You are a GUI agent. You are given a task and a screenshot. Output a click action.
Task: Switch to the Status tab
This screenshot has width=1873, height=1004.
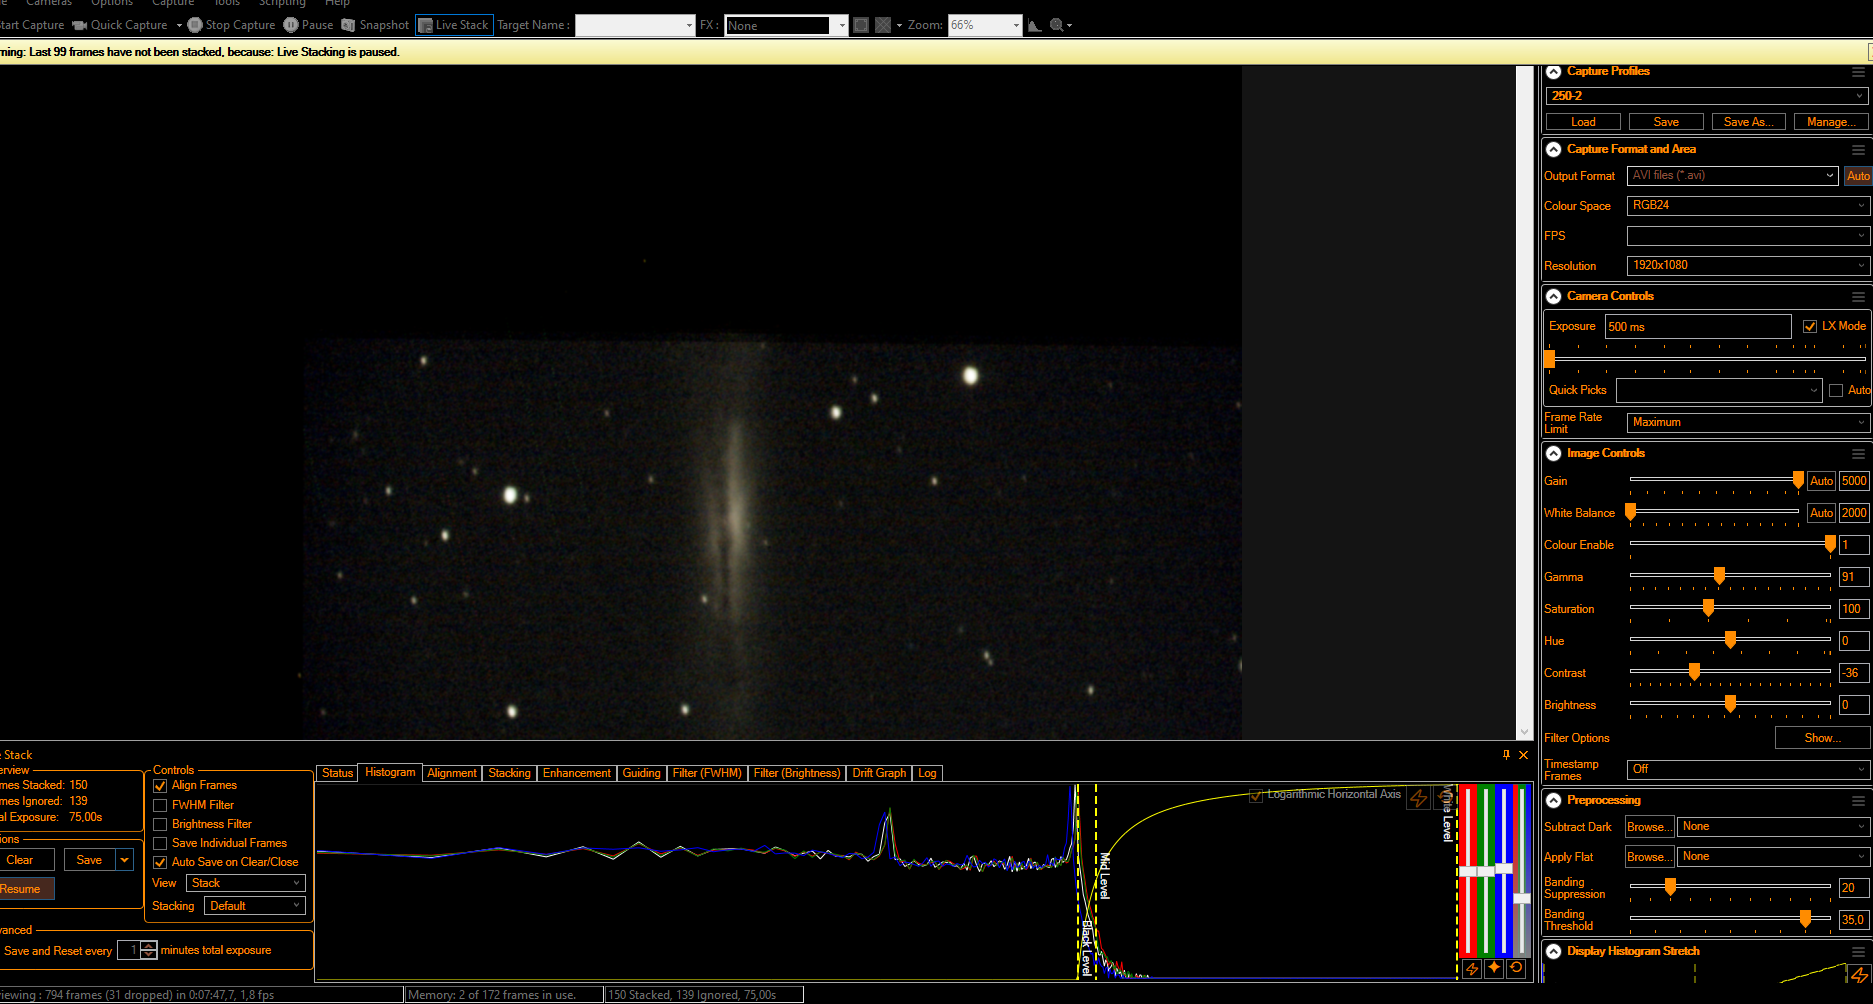click(x=337, y=773)
